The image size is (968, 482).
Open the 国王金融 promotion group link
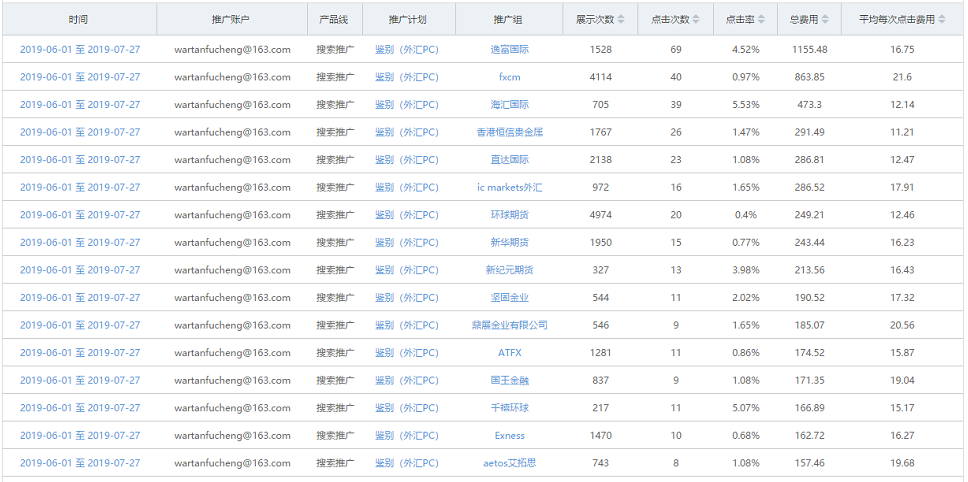pyautogui.click(x=509, y=380)
